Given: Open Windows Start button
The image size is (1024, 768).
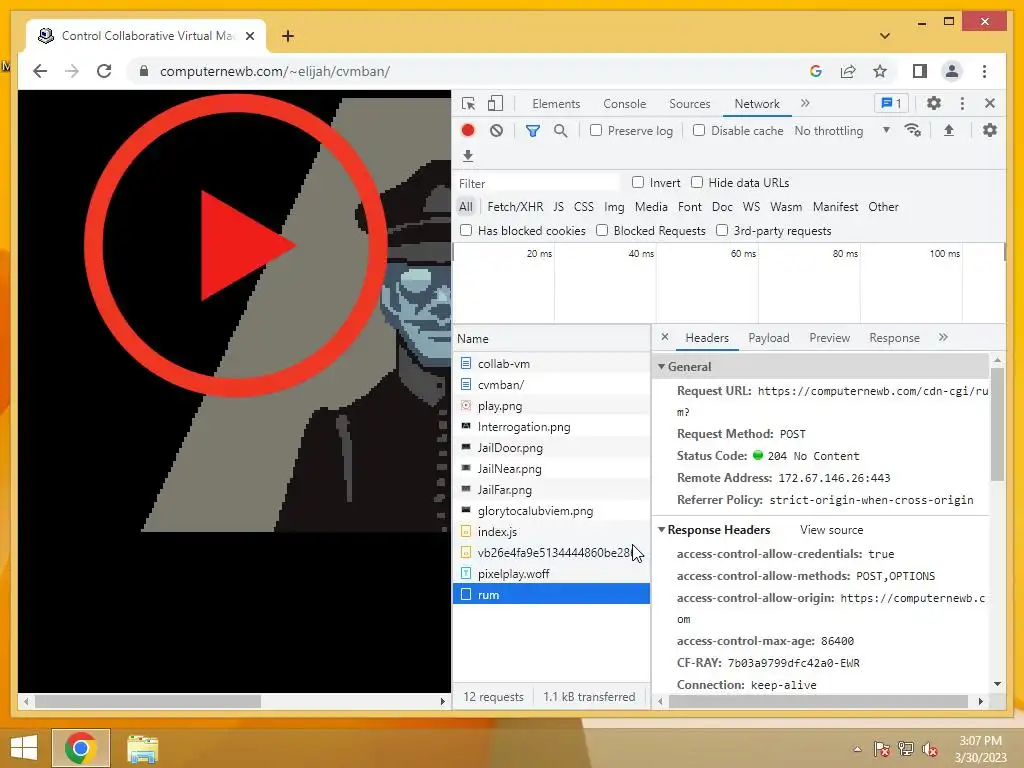Looking at the screenshot, I should pos(24,748).
